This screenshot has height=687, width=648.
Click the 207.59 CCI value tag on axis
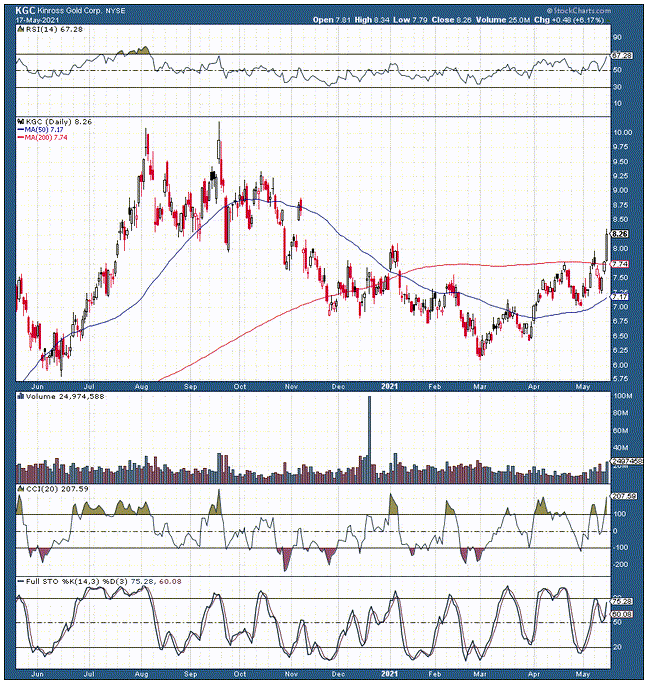coord(622,496)
